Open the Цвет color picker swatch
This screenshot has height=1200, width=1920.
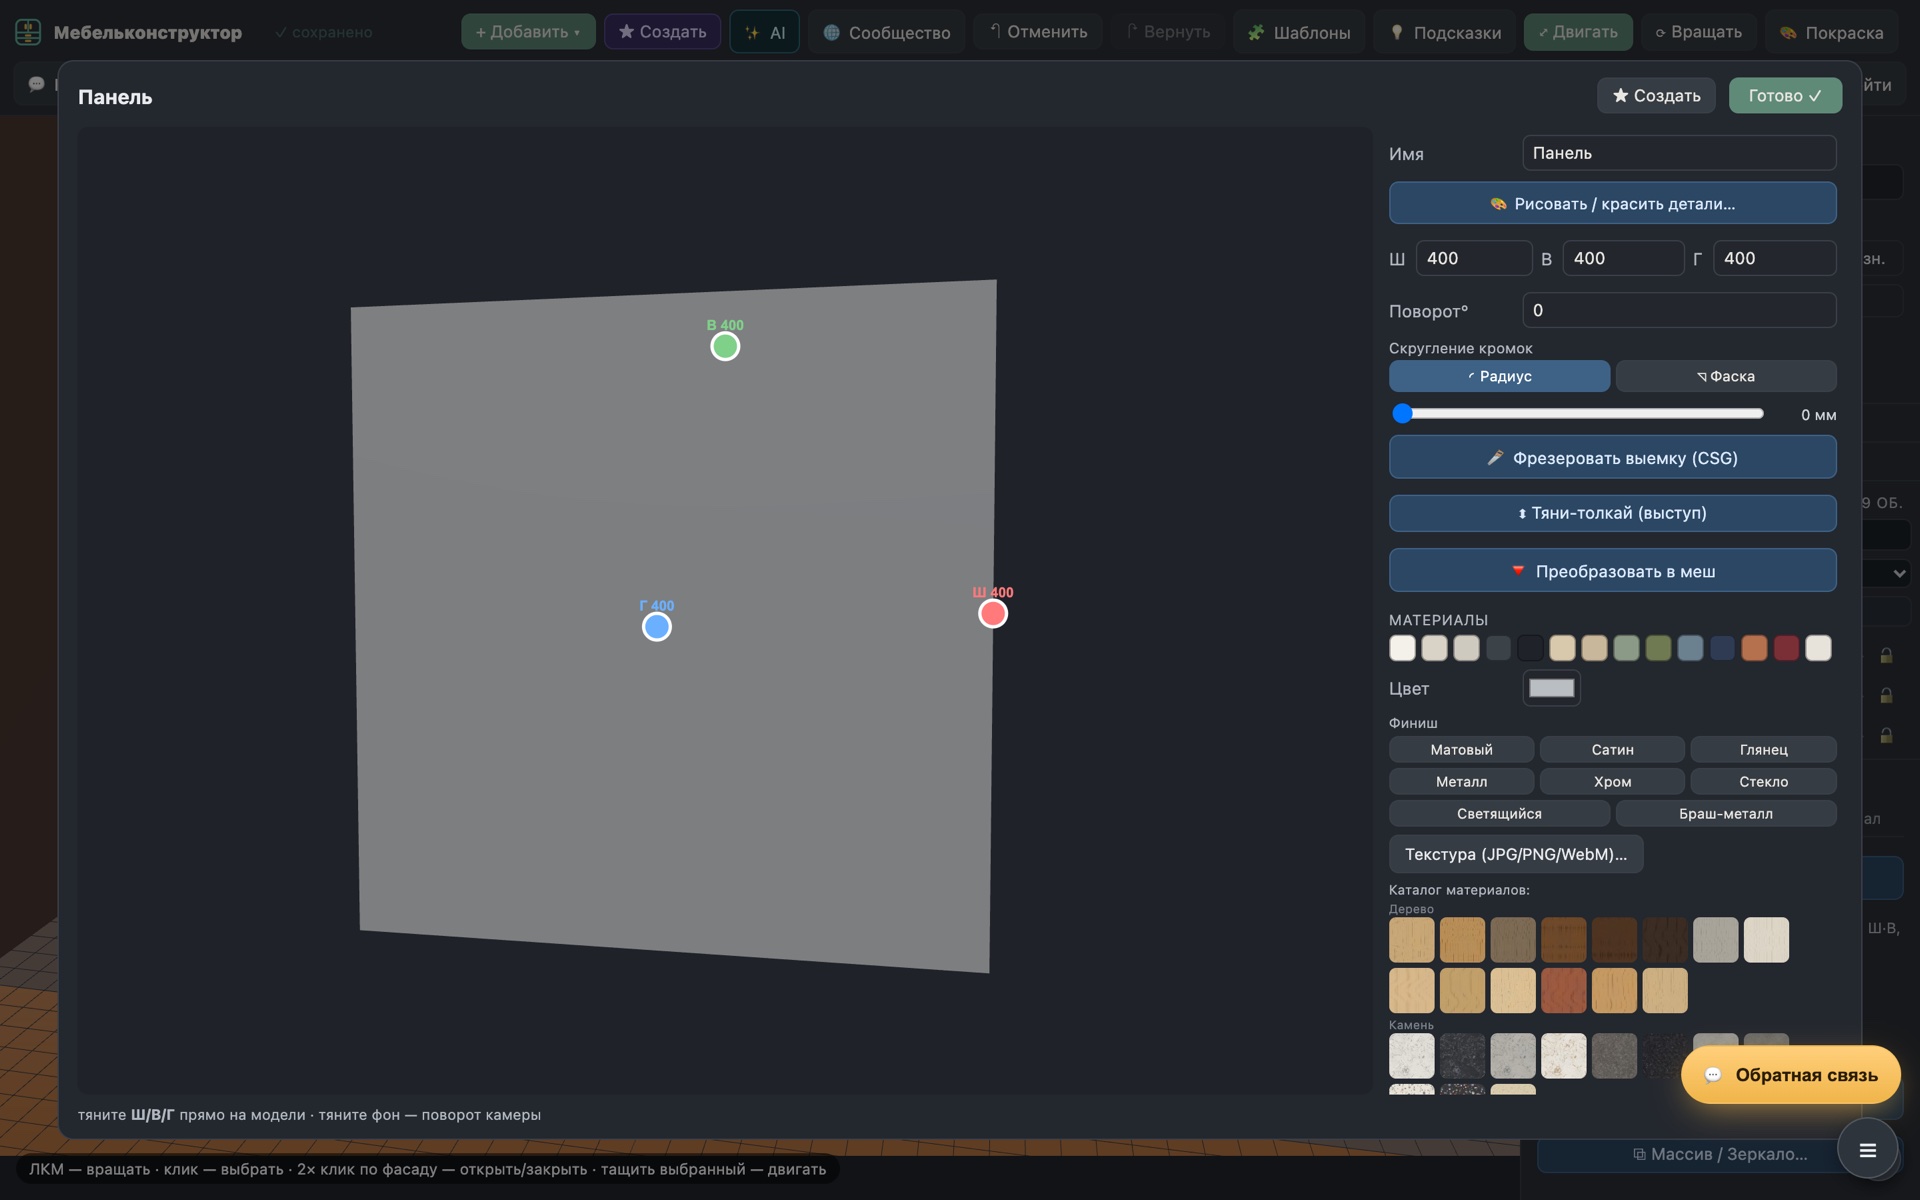pyautogui.click(x=1551, y=688)
